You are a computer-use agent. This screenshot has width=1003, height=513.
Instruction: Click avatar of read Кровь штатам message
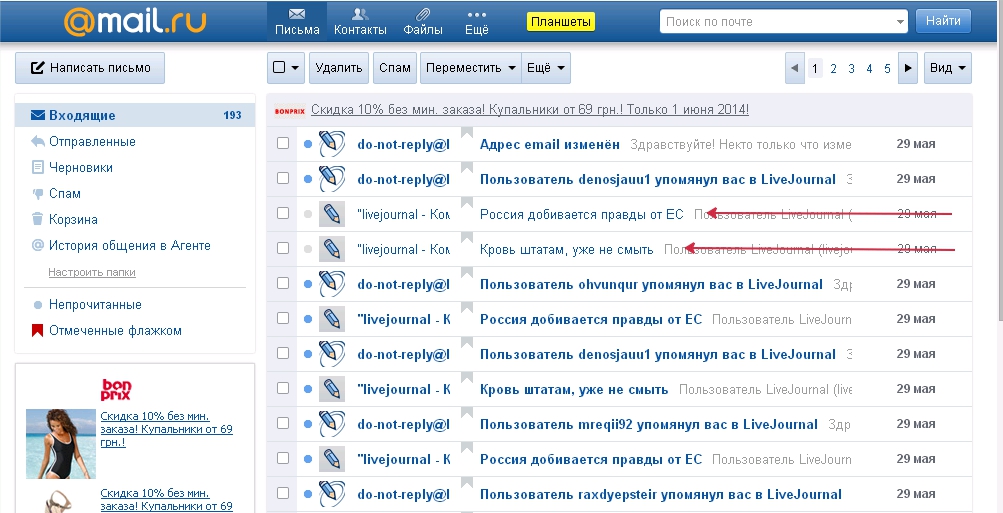point(332,249)
